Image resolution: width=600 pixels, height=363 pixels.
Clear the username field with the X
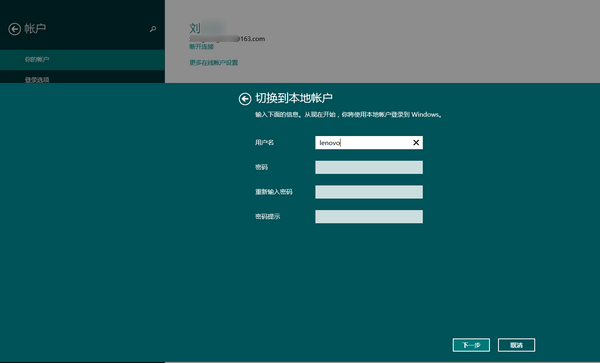[x=416, y=143]
